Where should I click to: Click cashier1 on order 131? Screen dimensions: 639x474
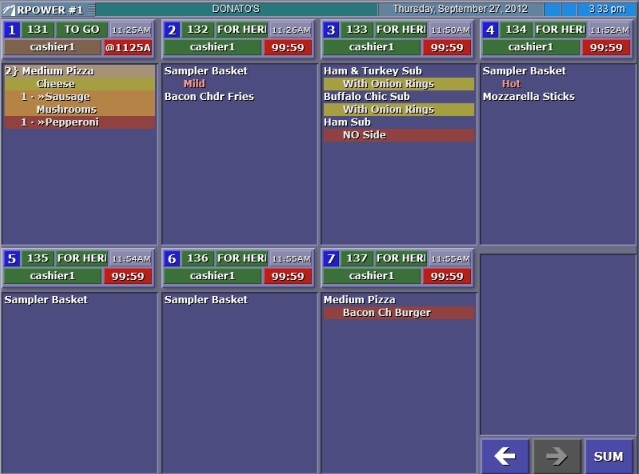53,47
